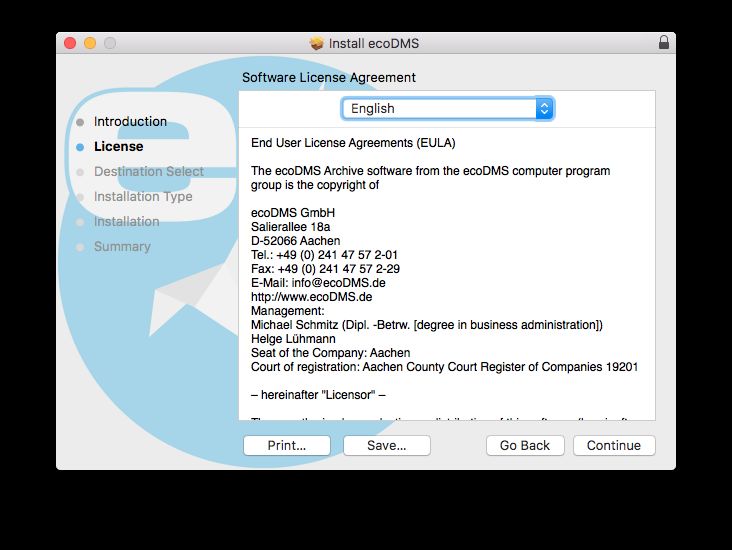Click Go Back button
Image resolution: width=732 pixels, height=550 pixels.
525,445
